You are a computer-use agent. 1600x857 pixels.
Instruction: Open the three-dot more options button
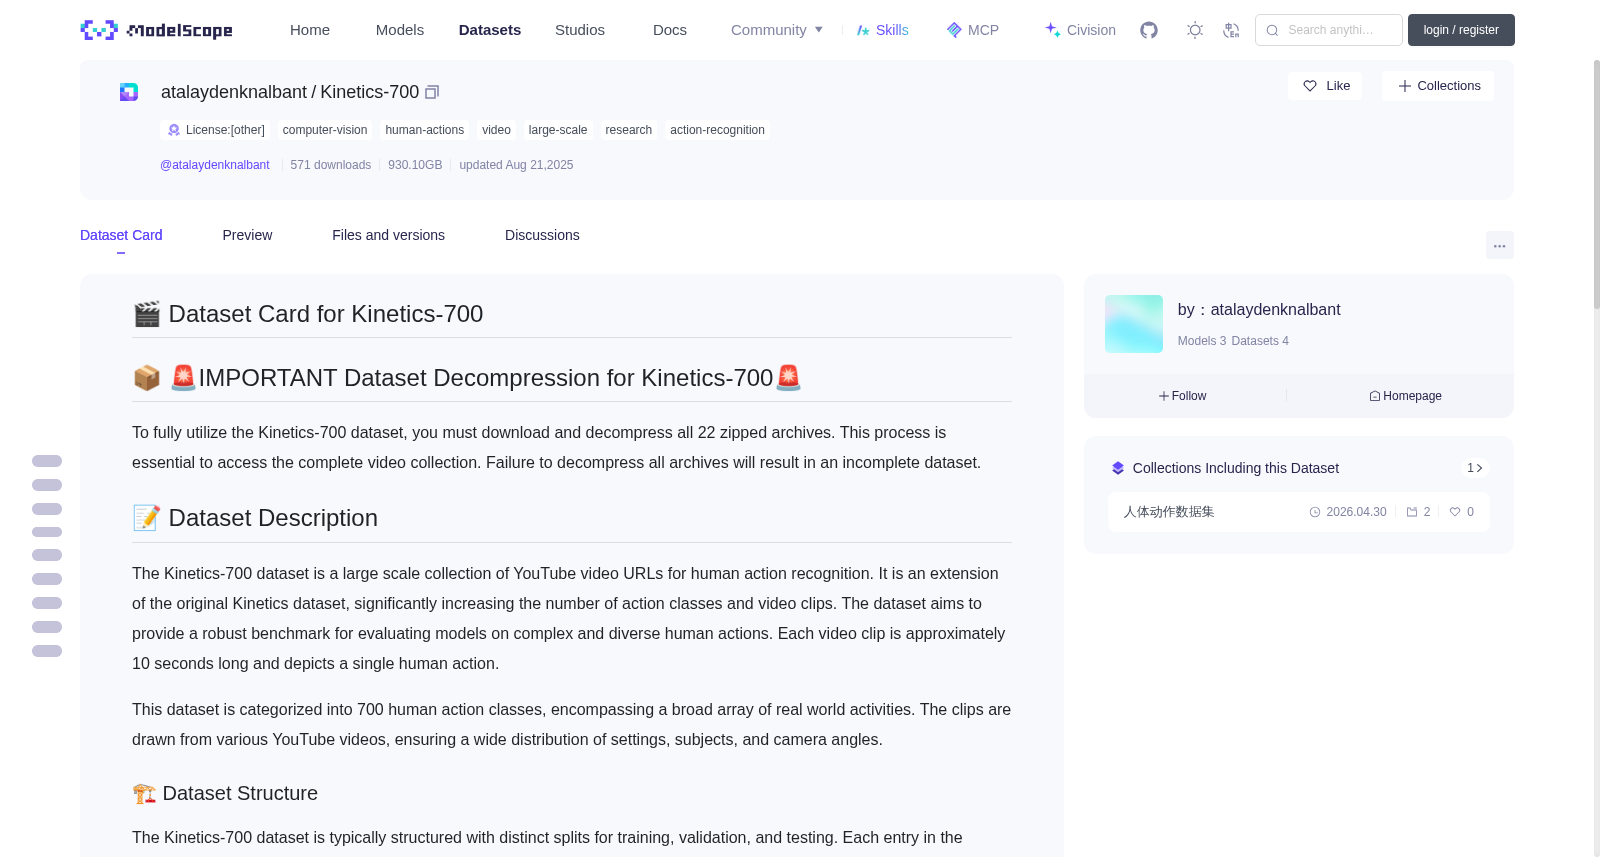(x=1499, y=245)
